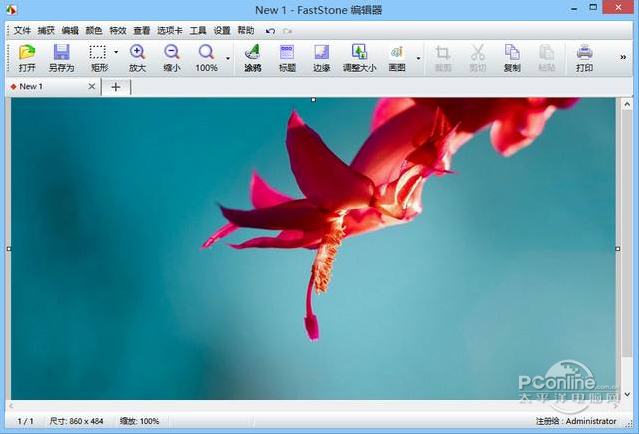Open a file with the 打开 icon

[27, 58]
